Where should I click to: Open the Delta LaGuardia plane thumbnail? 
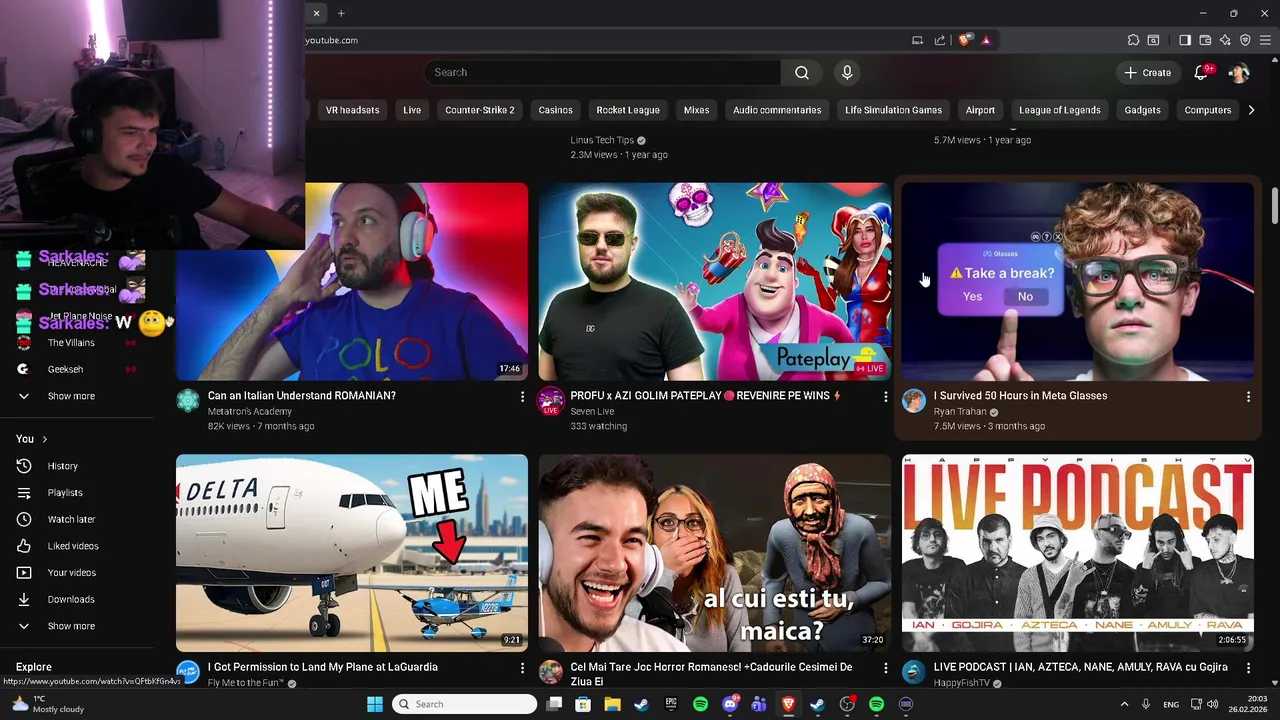tap(352, 553)
